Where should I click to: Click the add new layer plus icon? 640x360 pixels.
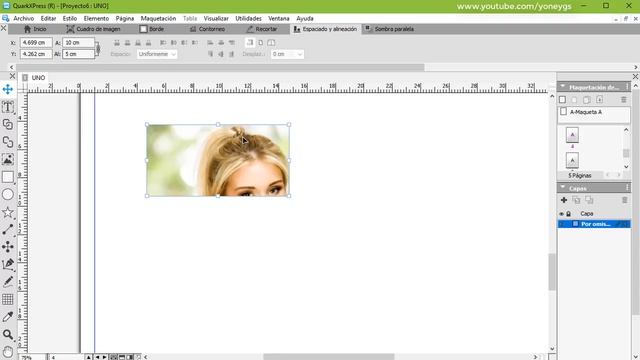(564, 200)
